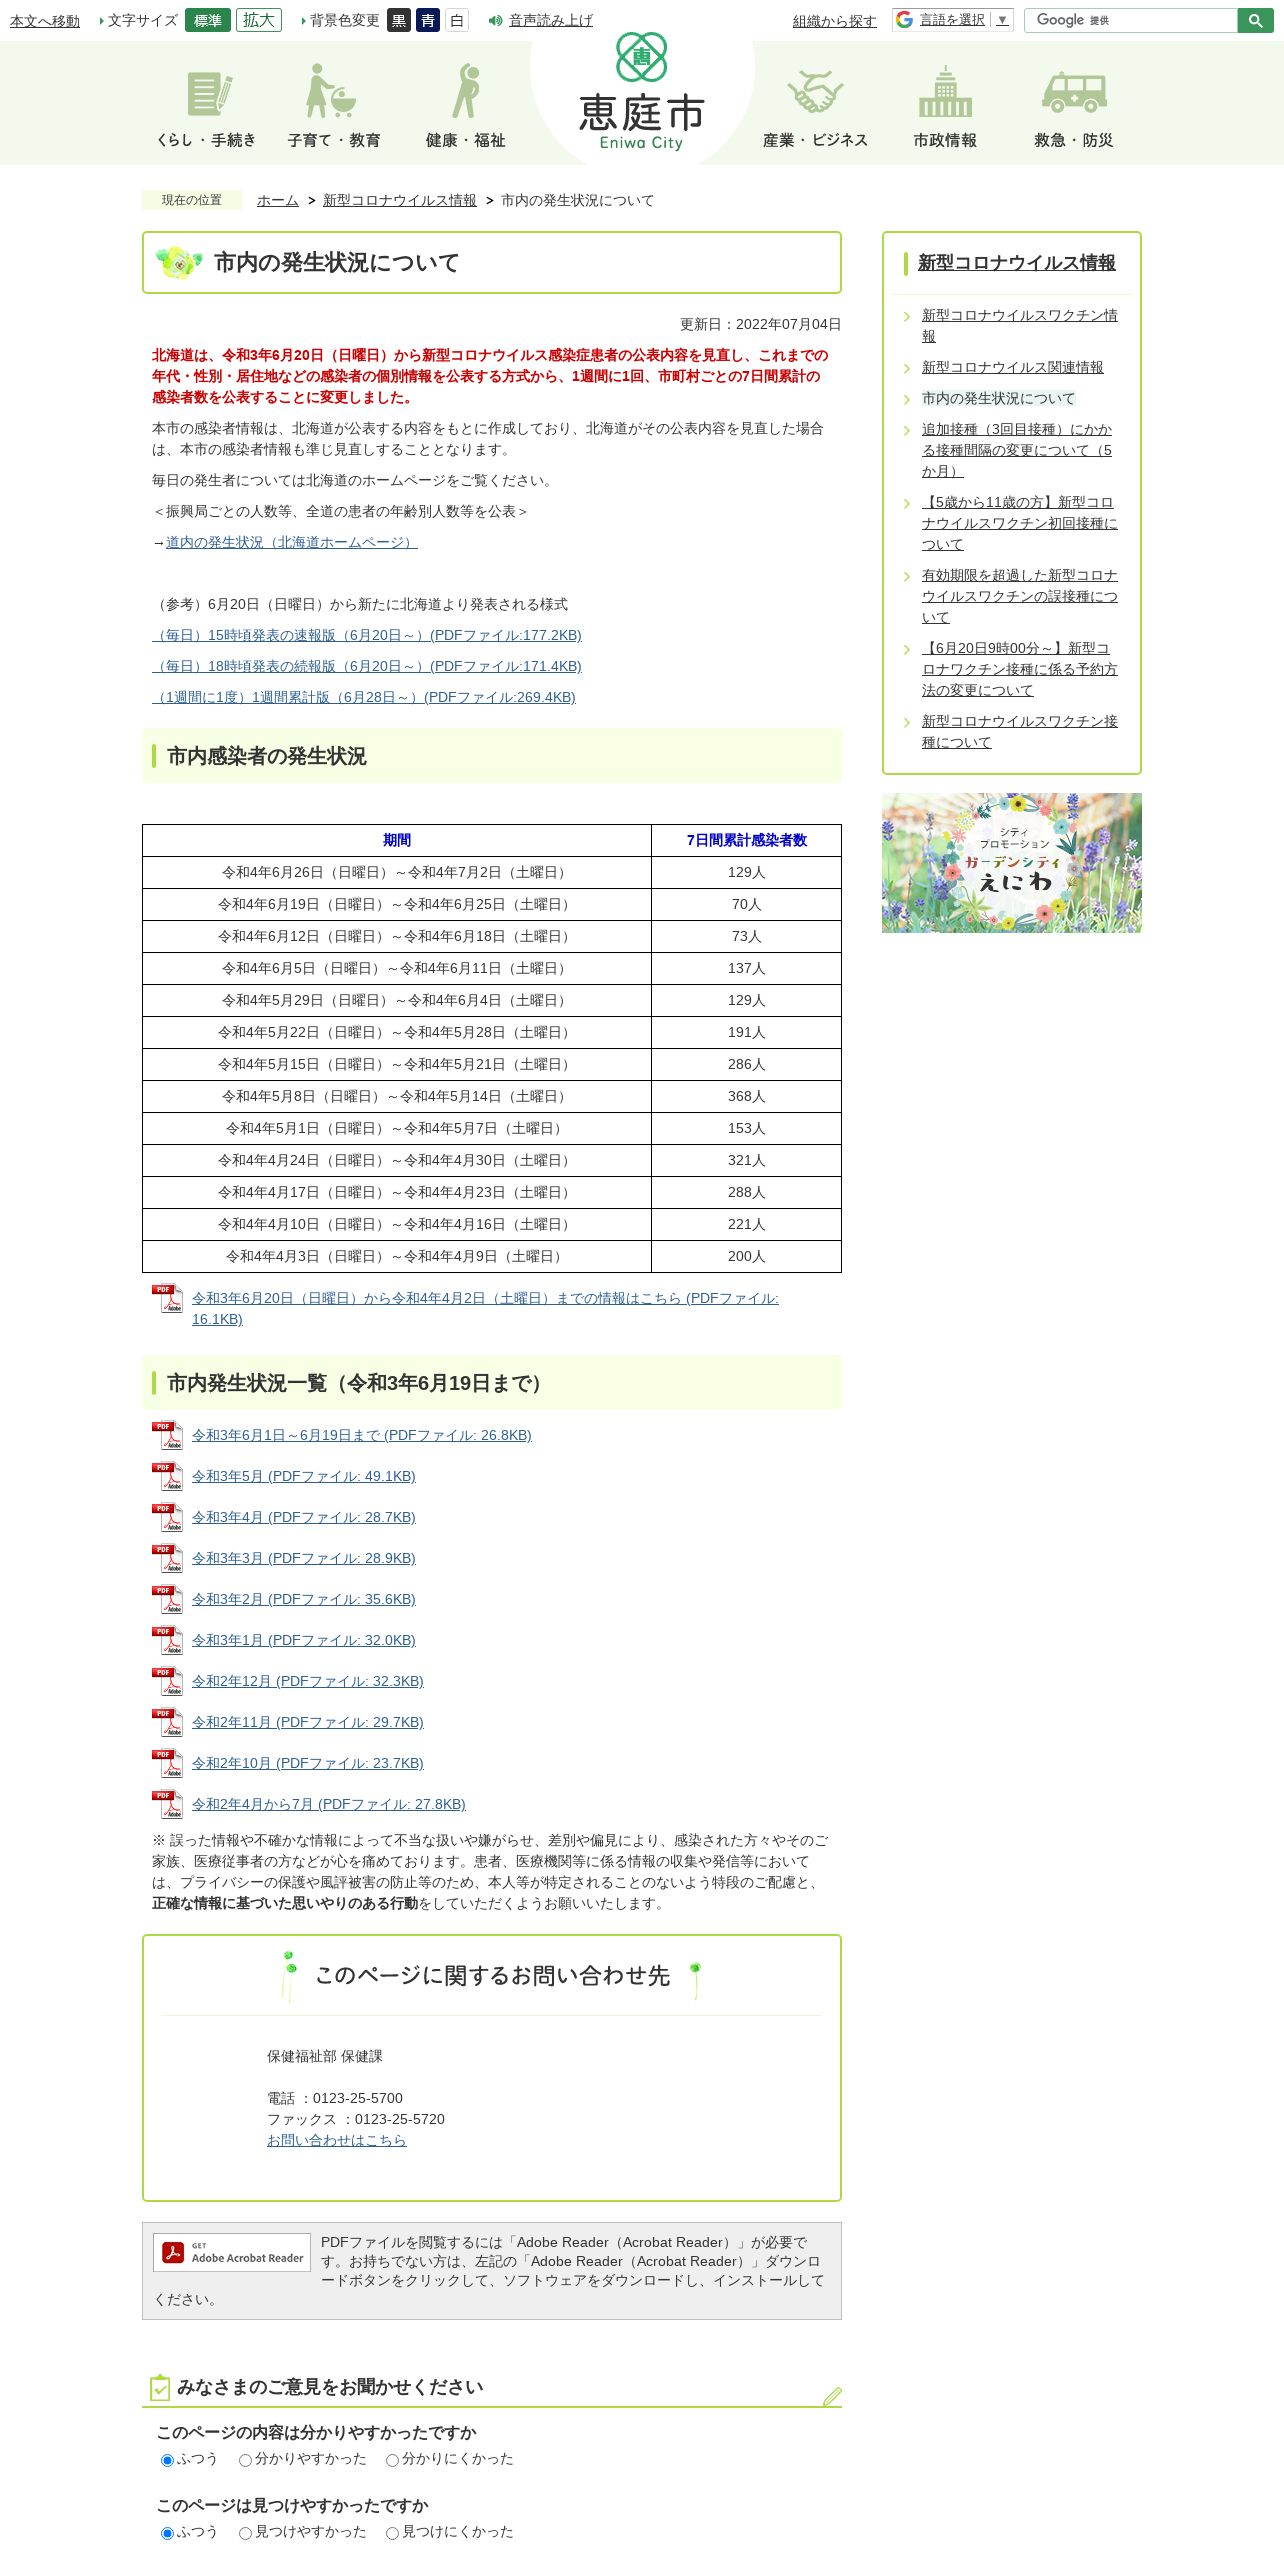Open sidebar item on 追加接種(3回目接種) interval change
This screenshot has width=1284, height=2568.
(x=1017, y=450)
